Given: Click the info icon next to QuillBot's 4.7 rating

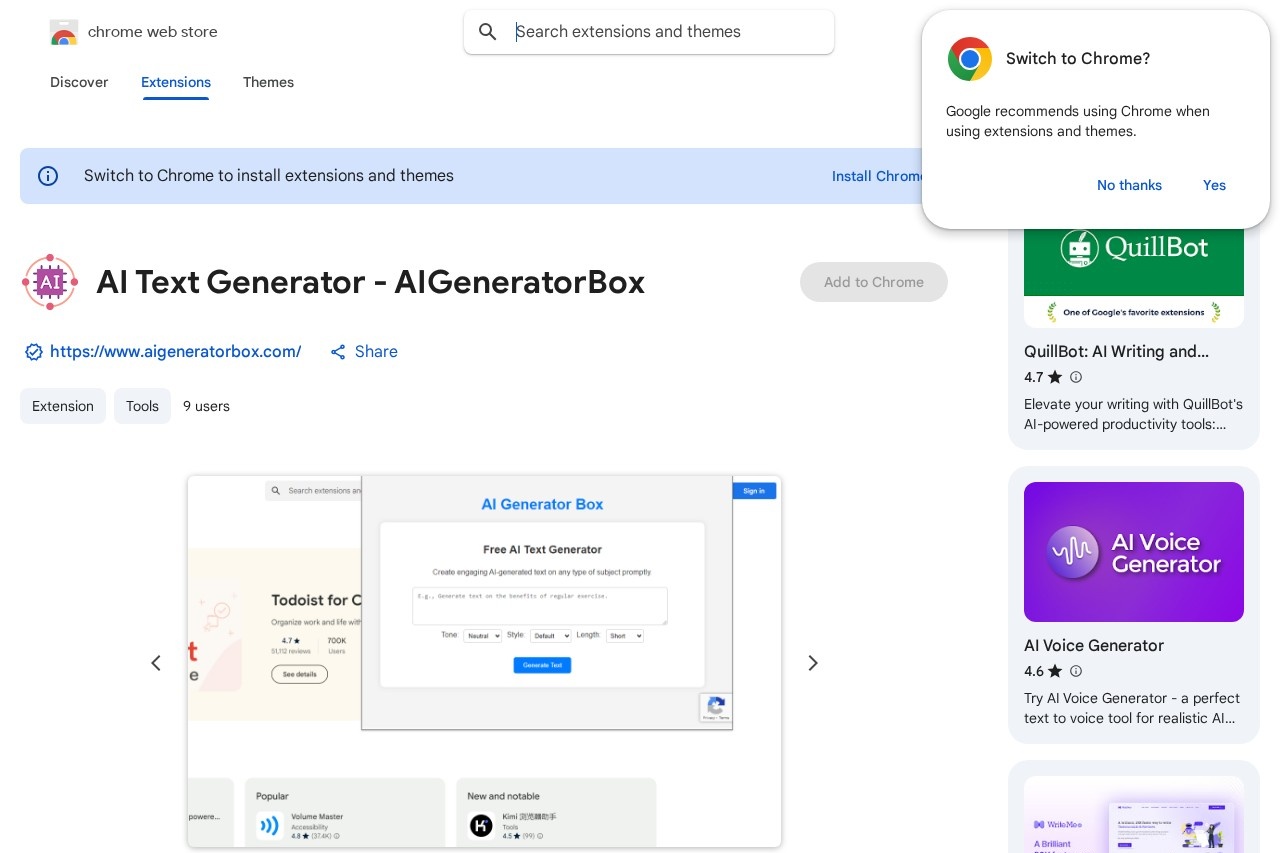Looking at the screenshot, I should click(1076, 378).
